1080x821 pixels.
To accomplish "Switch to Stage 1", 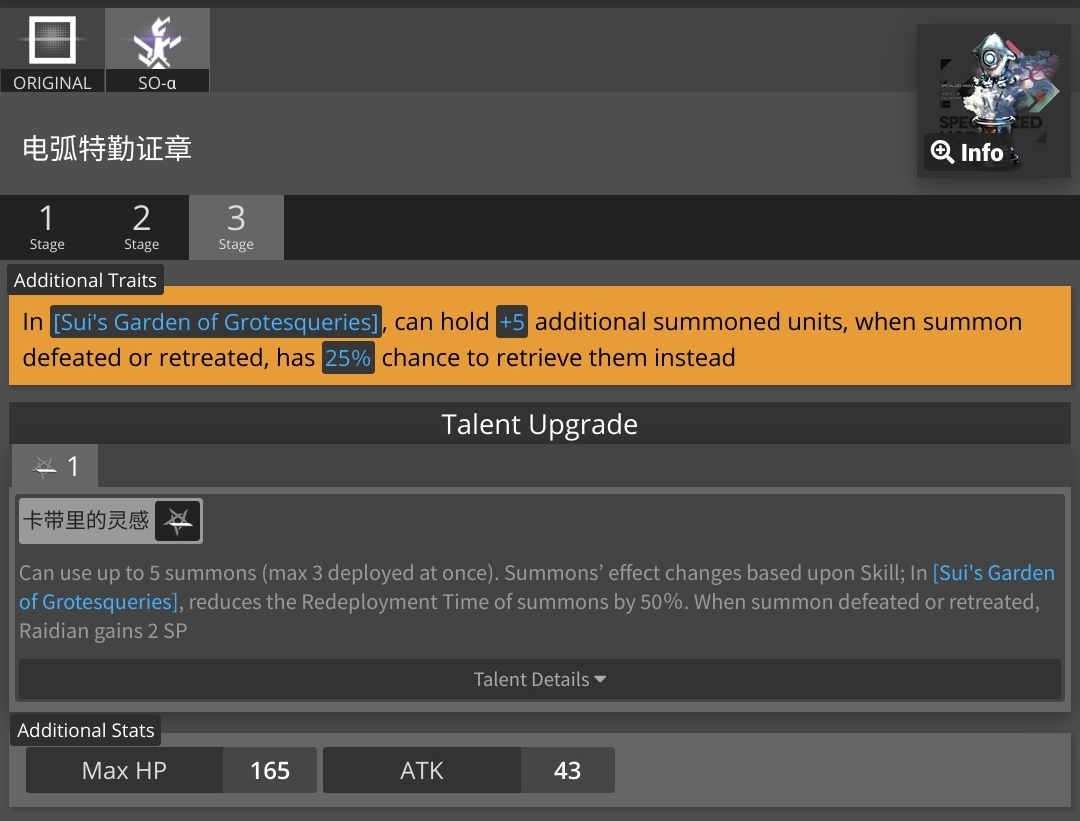I will tap(47, 227).
